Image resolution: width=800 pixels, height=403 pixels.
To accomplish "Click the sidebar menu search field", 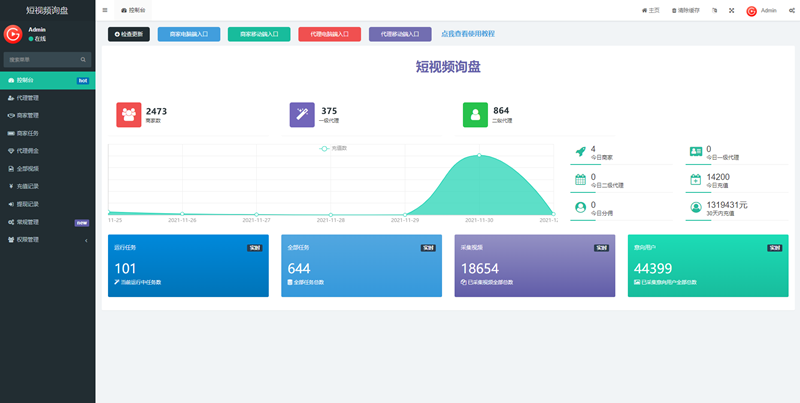I will coord(44,59).
